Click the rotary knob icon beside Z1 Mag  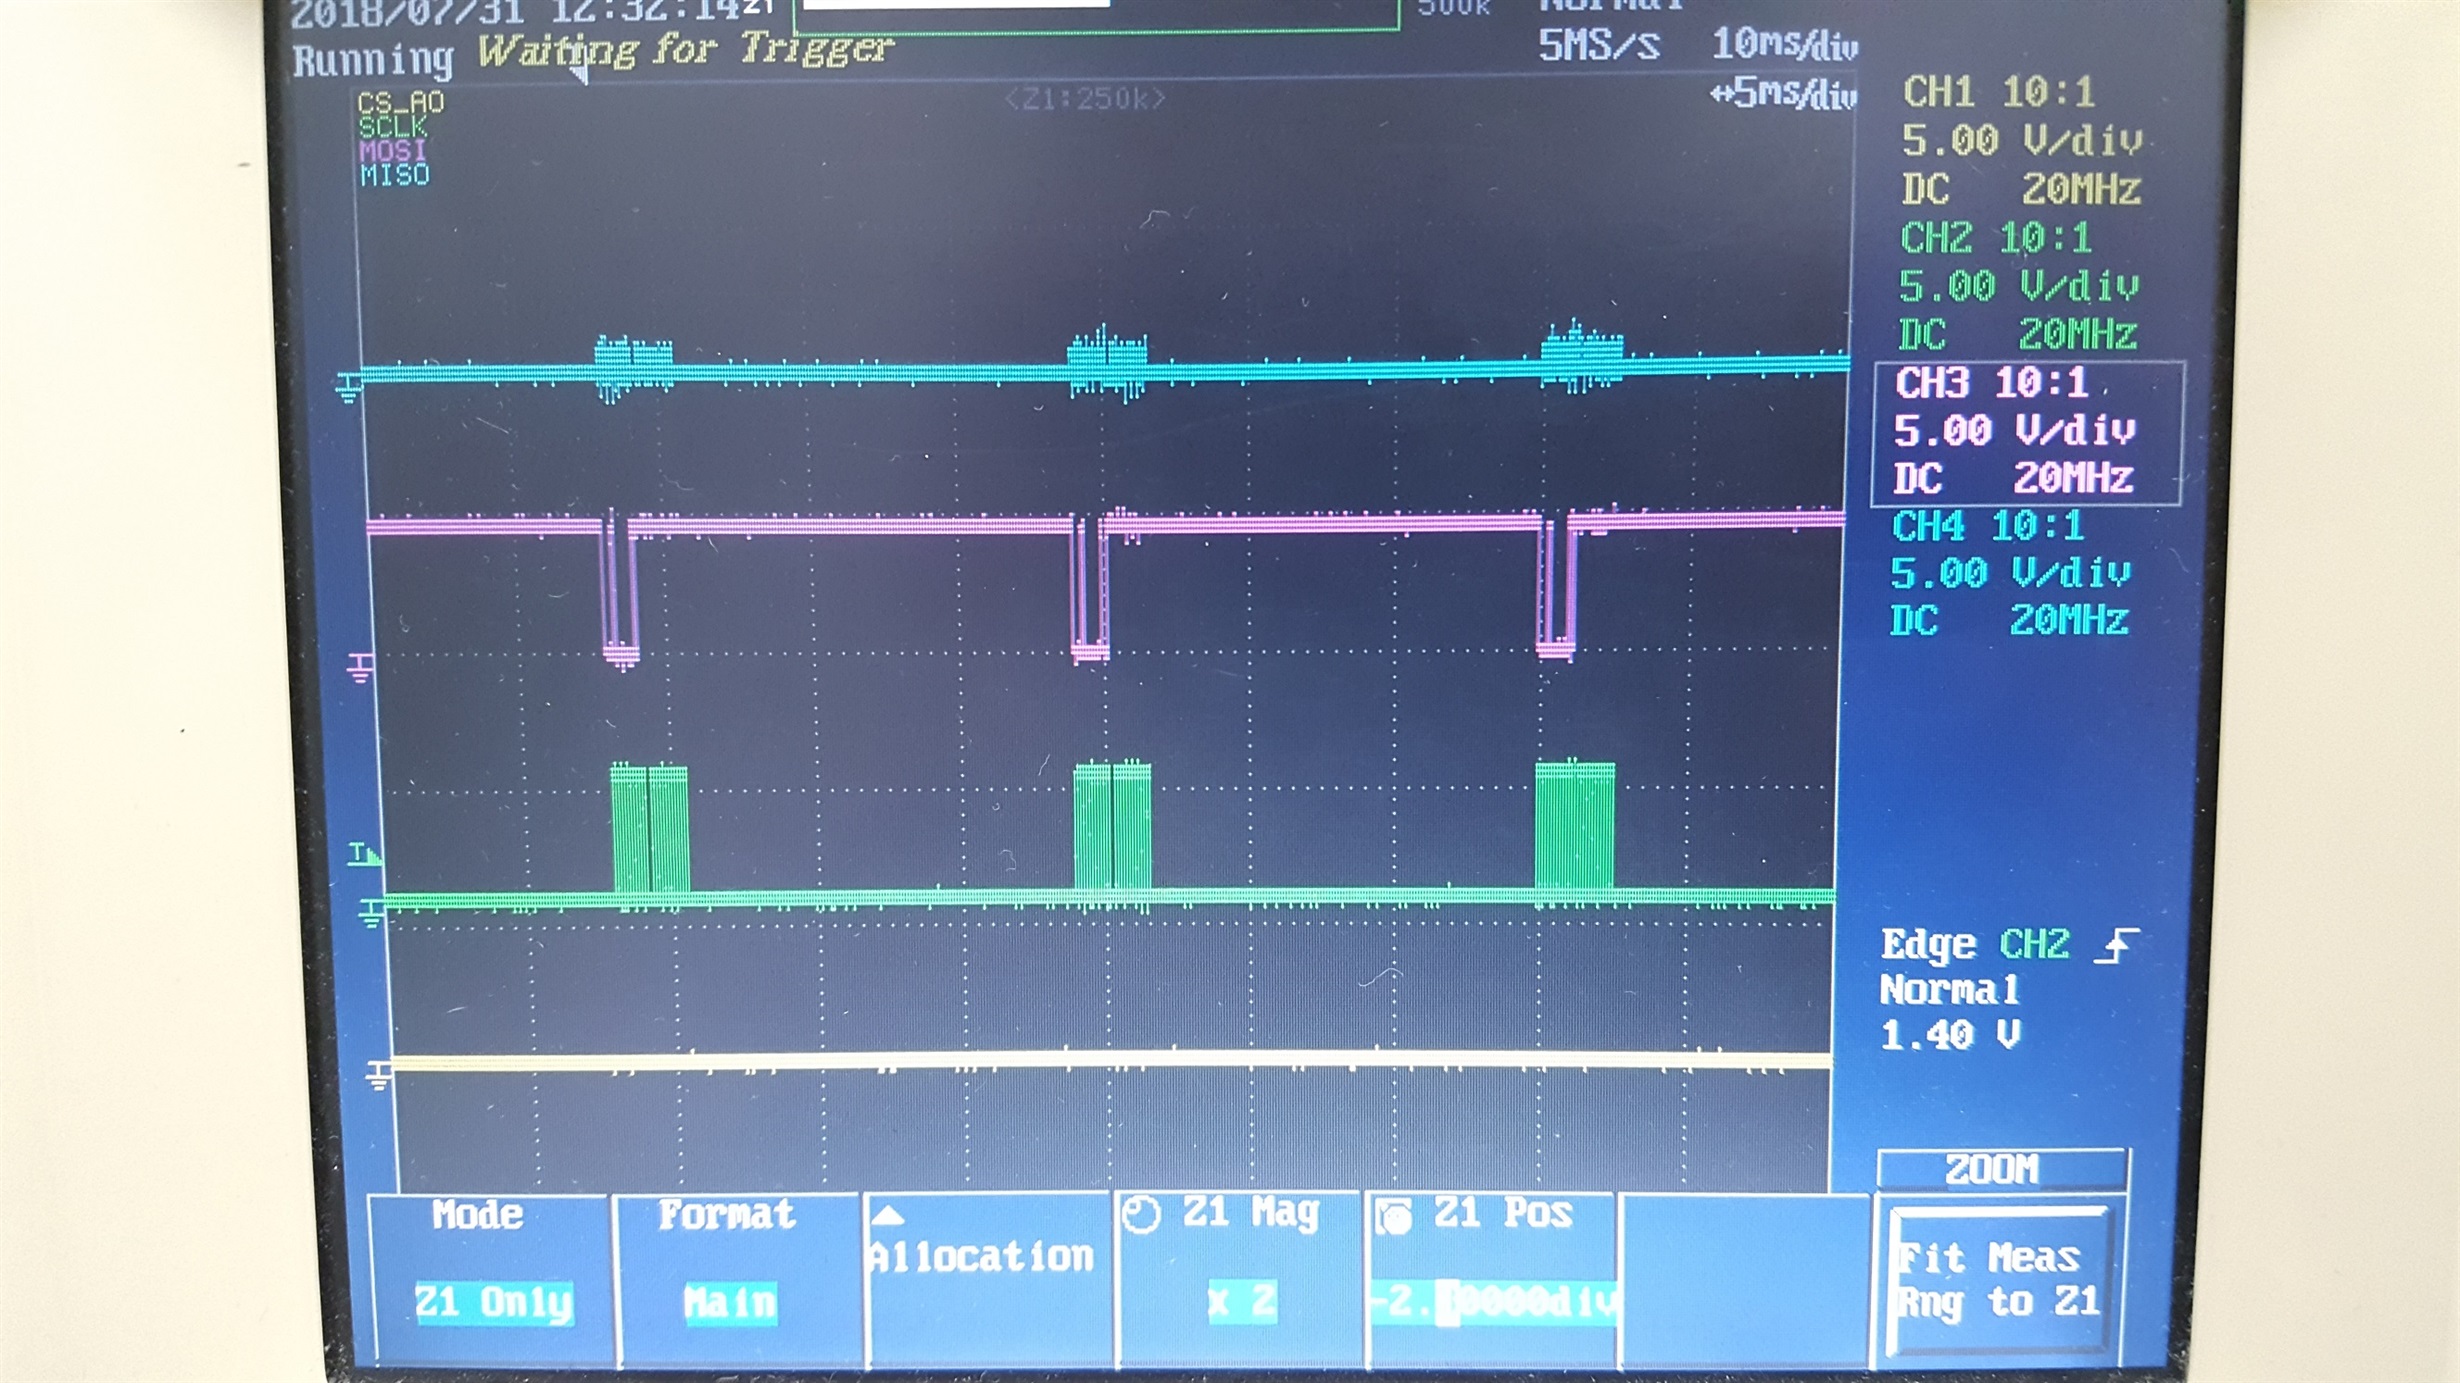pos(1141,1215)
